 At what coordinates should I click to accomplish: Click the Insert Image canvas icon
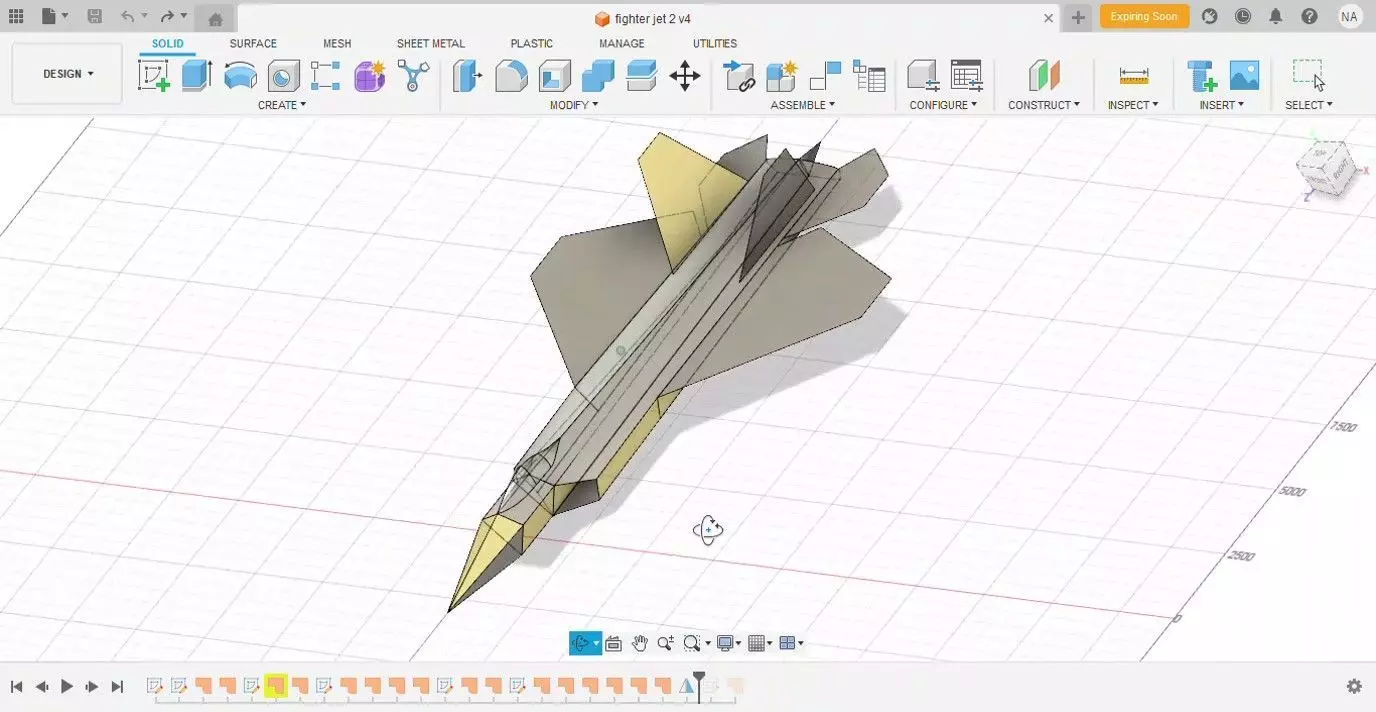tap(1244, 76)
